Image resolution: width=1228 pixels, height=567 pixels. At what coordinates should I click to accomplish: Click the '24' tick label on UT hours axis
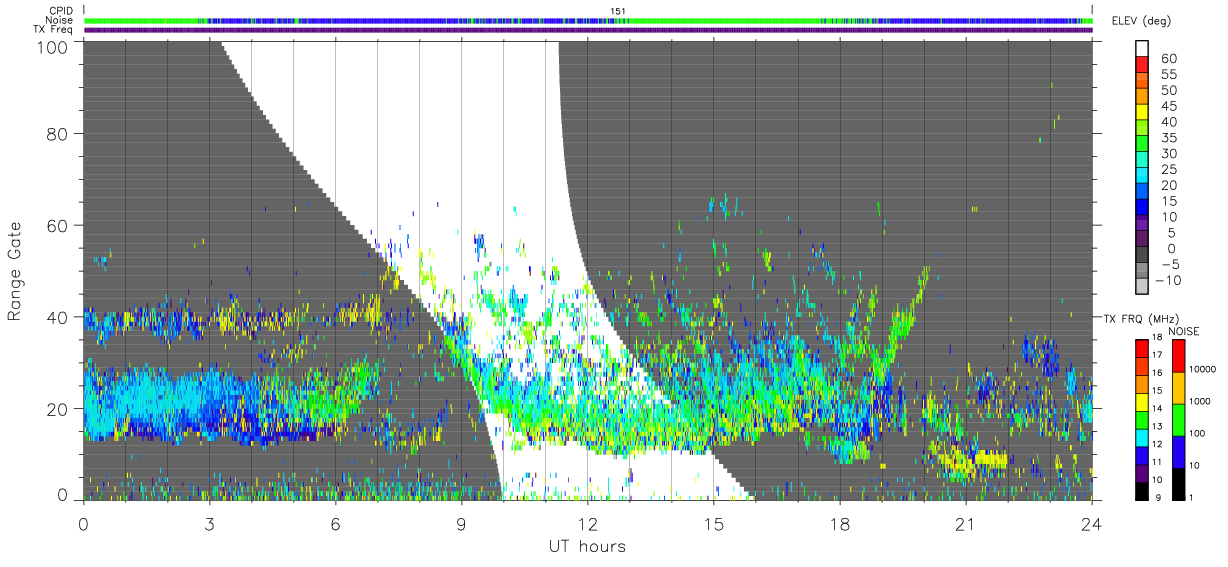click(1091, 524)
